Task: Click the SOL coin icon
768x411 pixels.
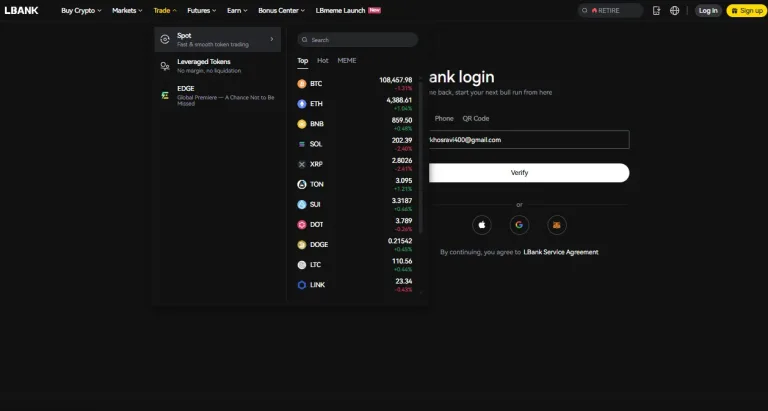Action: point(302,144)
